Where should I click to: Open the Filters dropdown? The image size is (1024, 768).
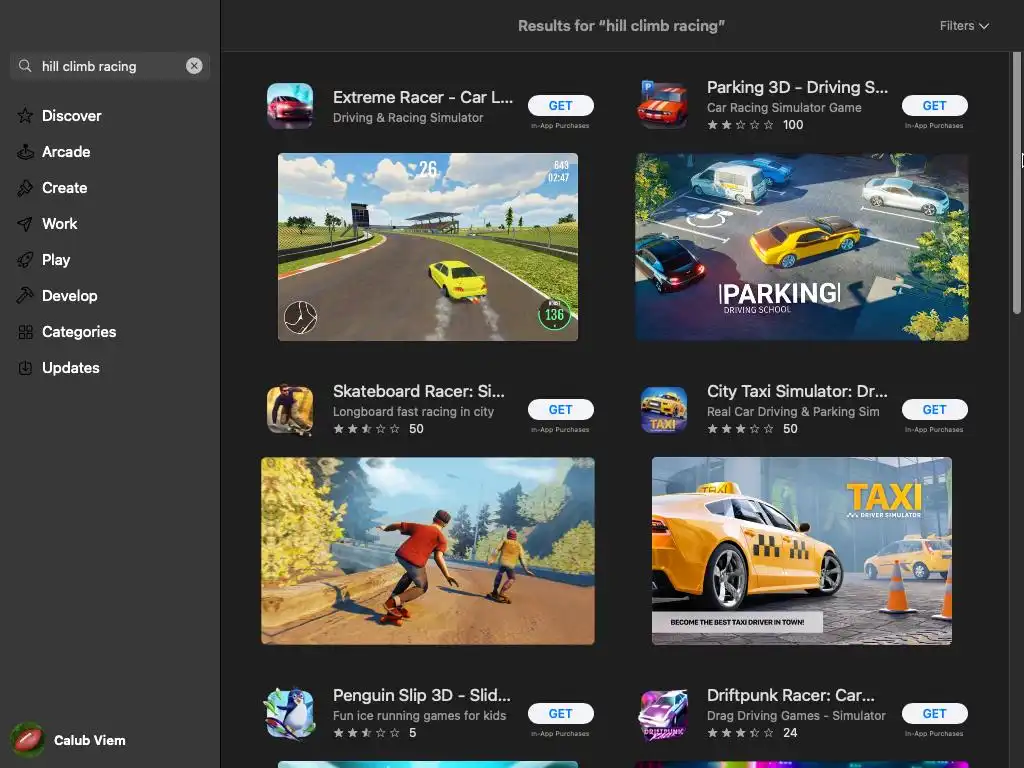click(964, 25)
